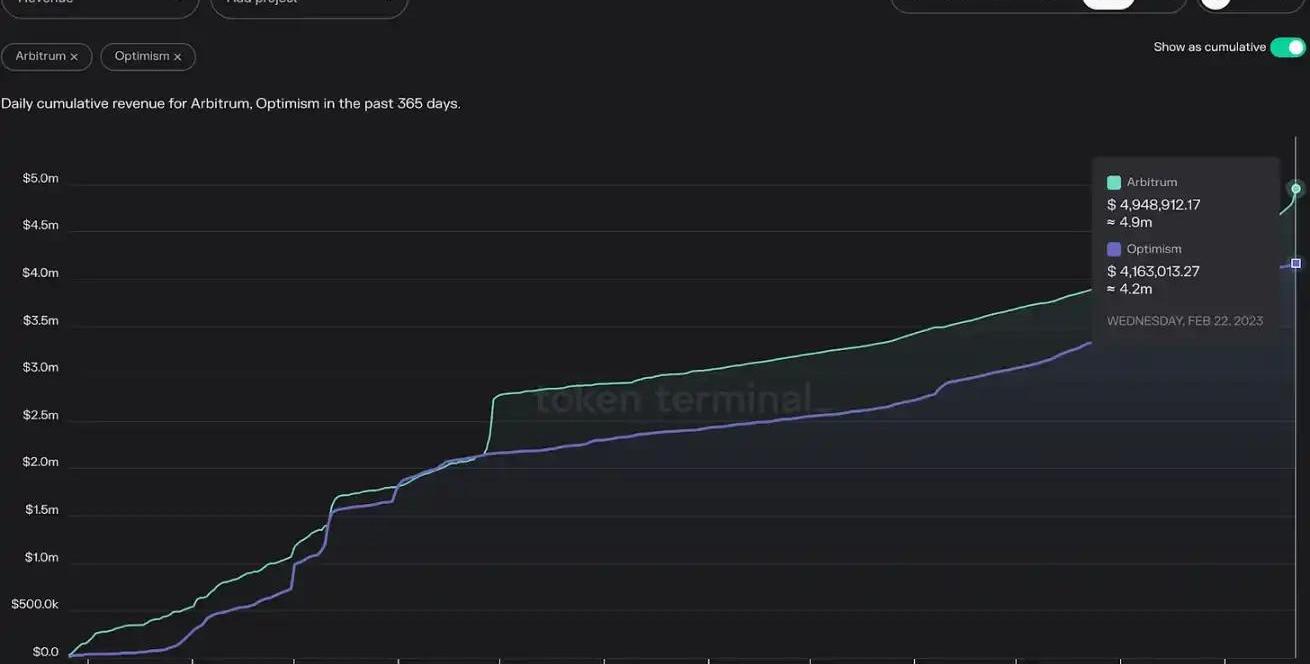Click the "$2.5m" y-axis label

point(41,415)
